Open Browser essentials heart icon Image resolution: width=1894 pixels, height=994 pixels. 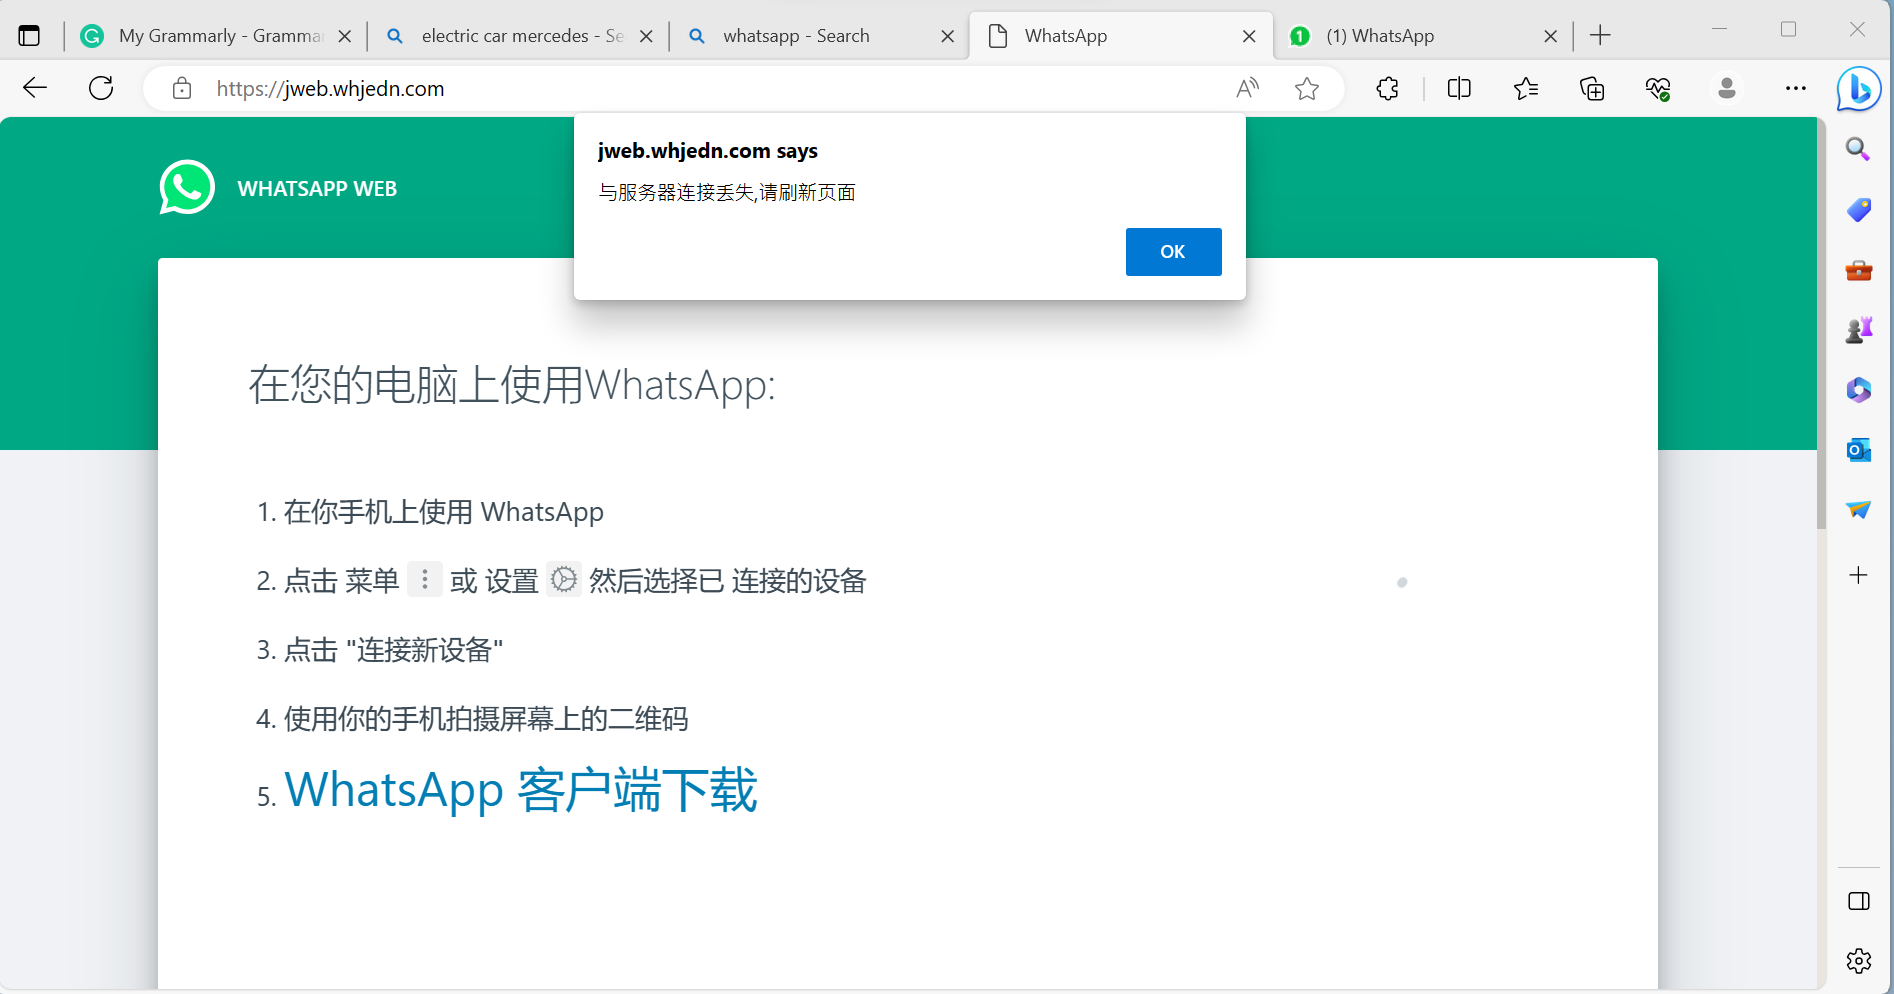coord(1658,88)
